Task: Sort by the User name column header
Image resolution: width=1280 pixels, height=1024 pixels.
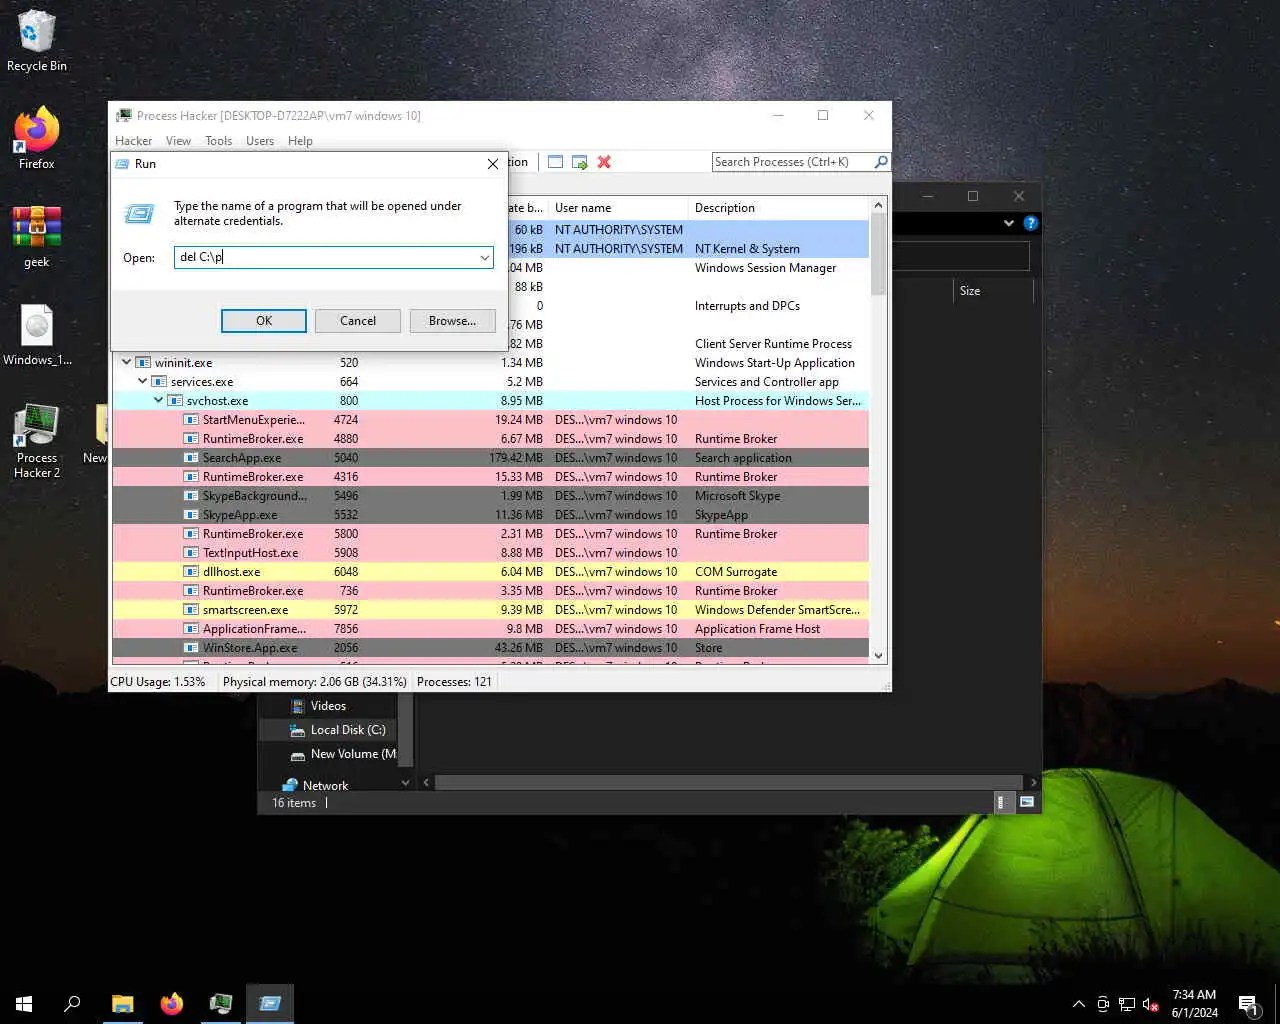Action: pos(618,208)
